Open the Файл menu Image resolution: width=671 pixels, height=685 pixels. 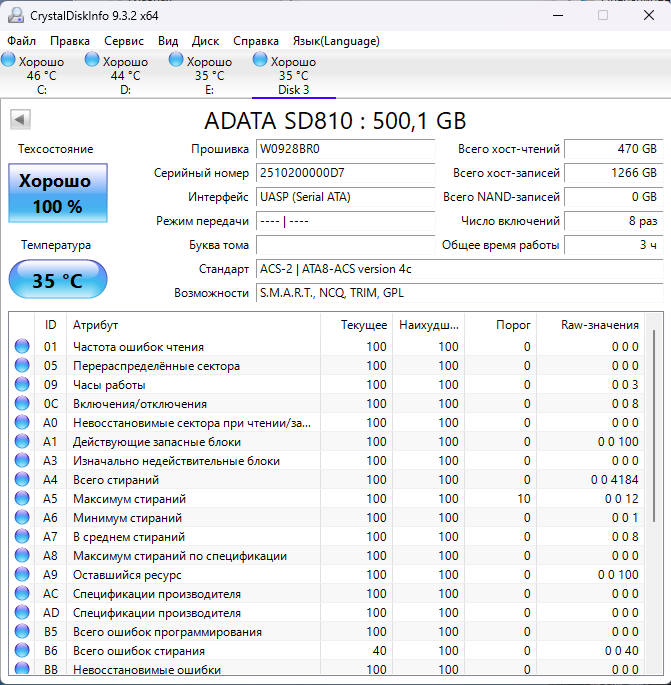[x=21, y=41]
